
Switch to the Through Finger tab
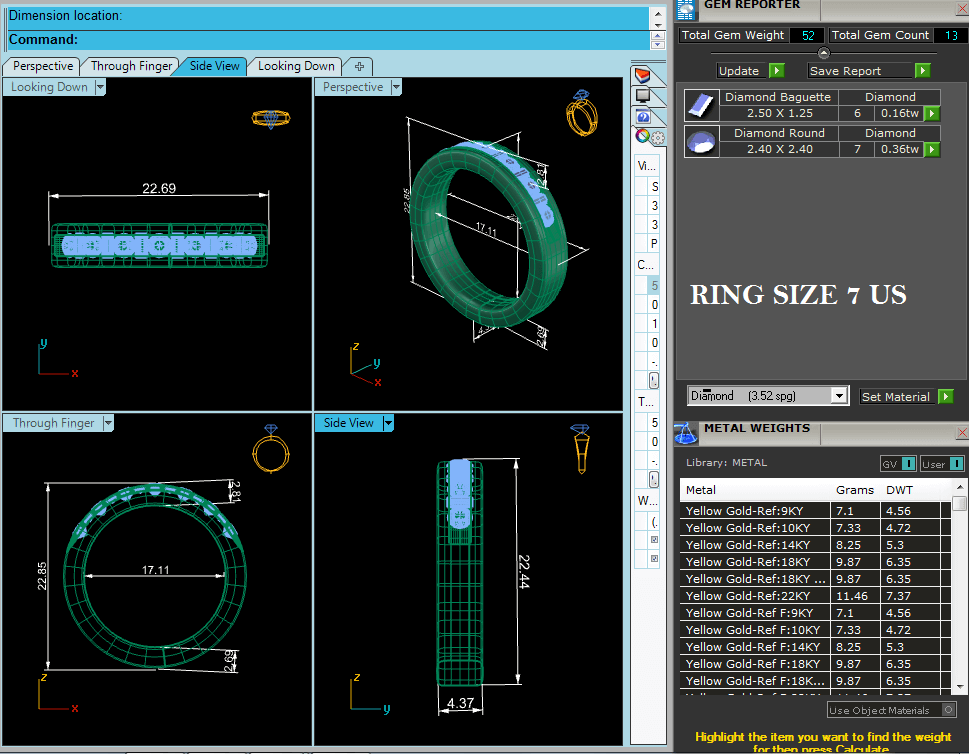(x=131, y=66)
